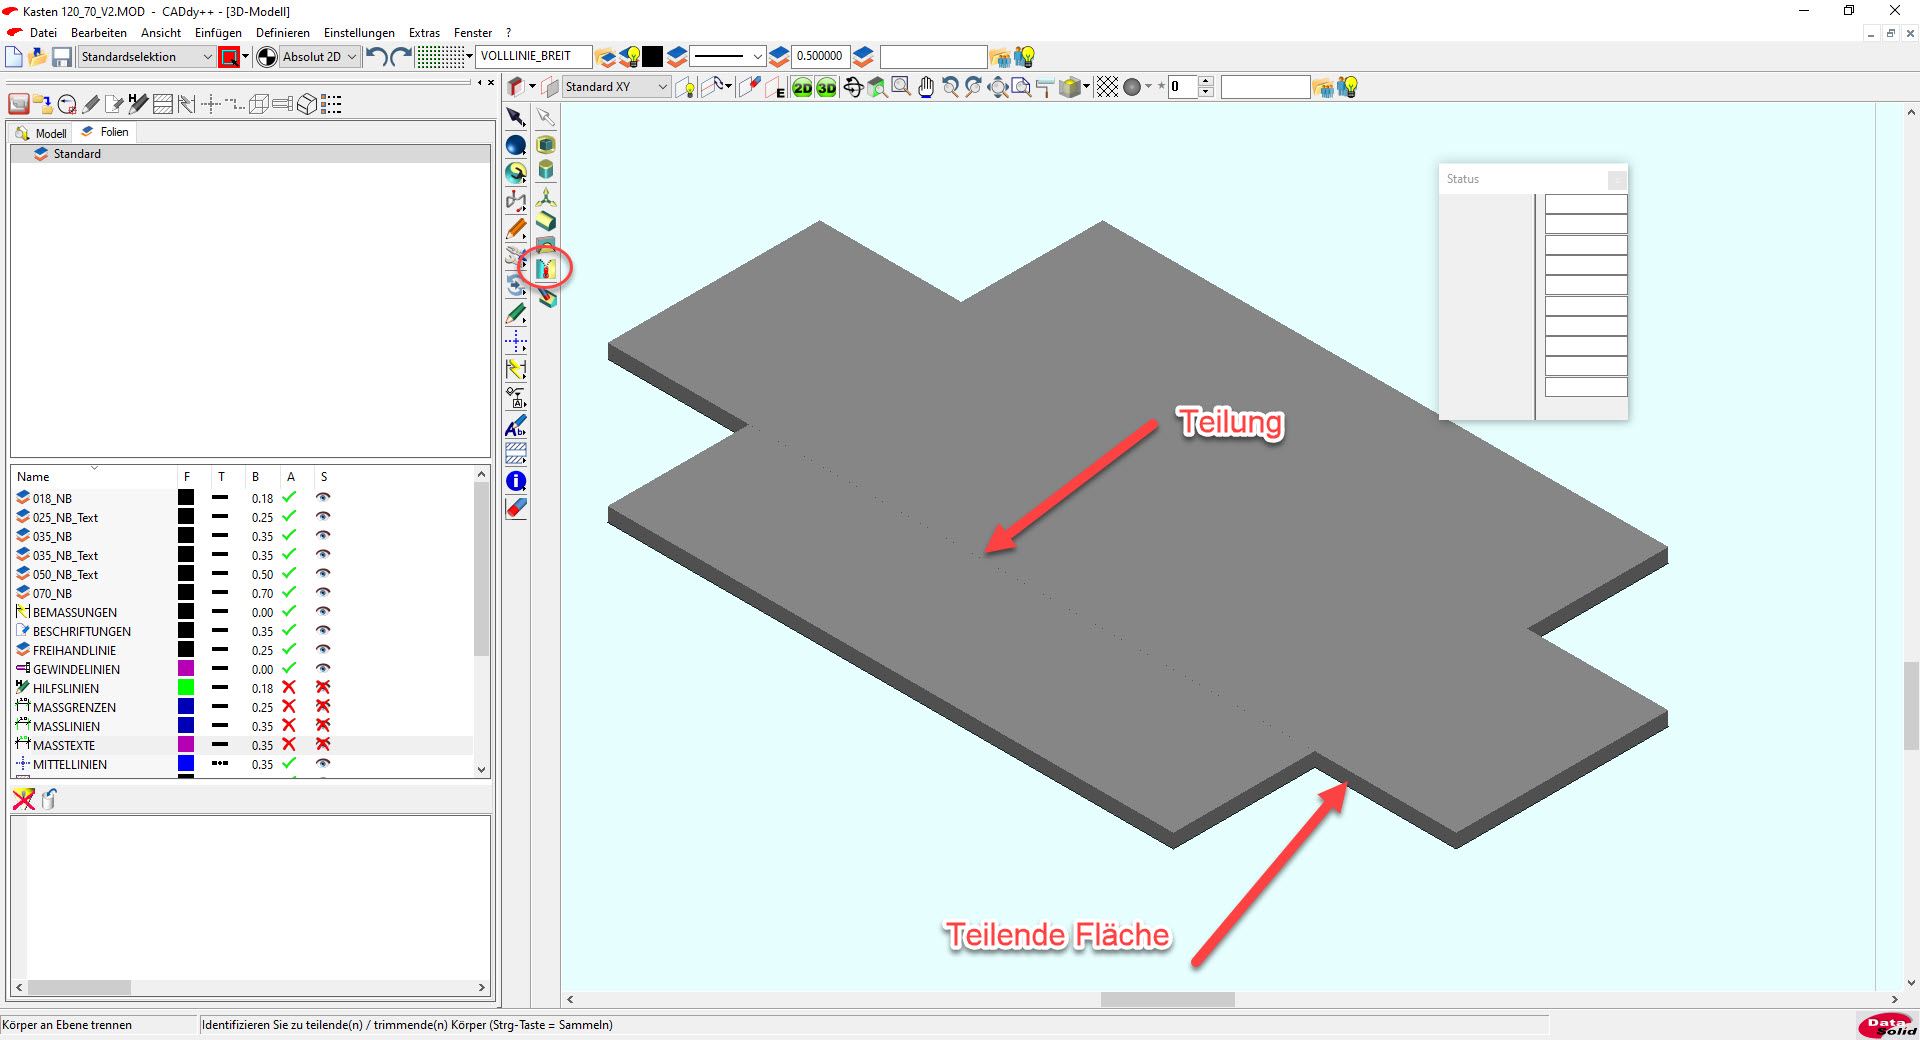Click the blue sphere tool icon
1920x1040 pixels.
516,146
